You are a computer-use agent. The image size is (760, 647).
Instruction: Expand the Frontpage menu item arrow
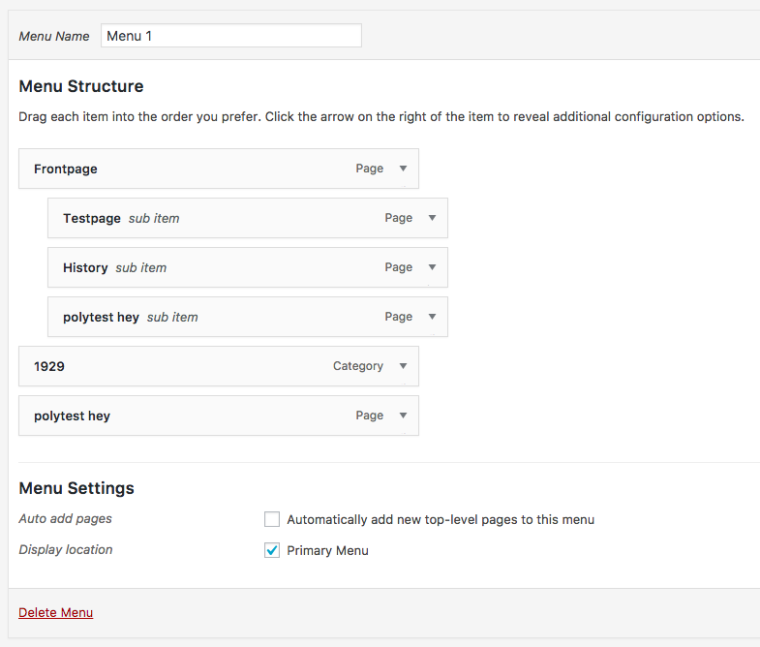point(403,169)
